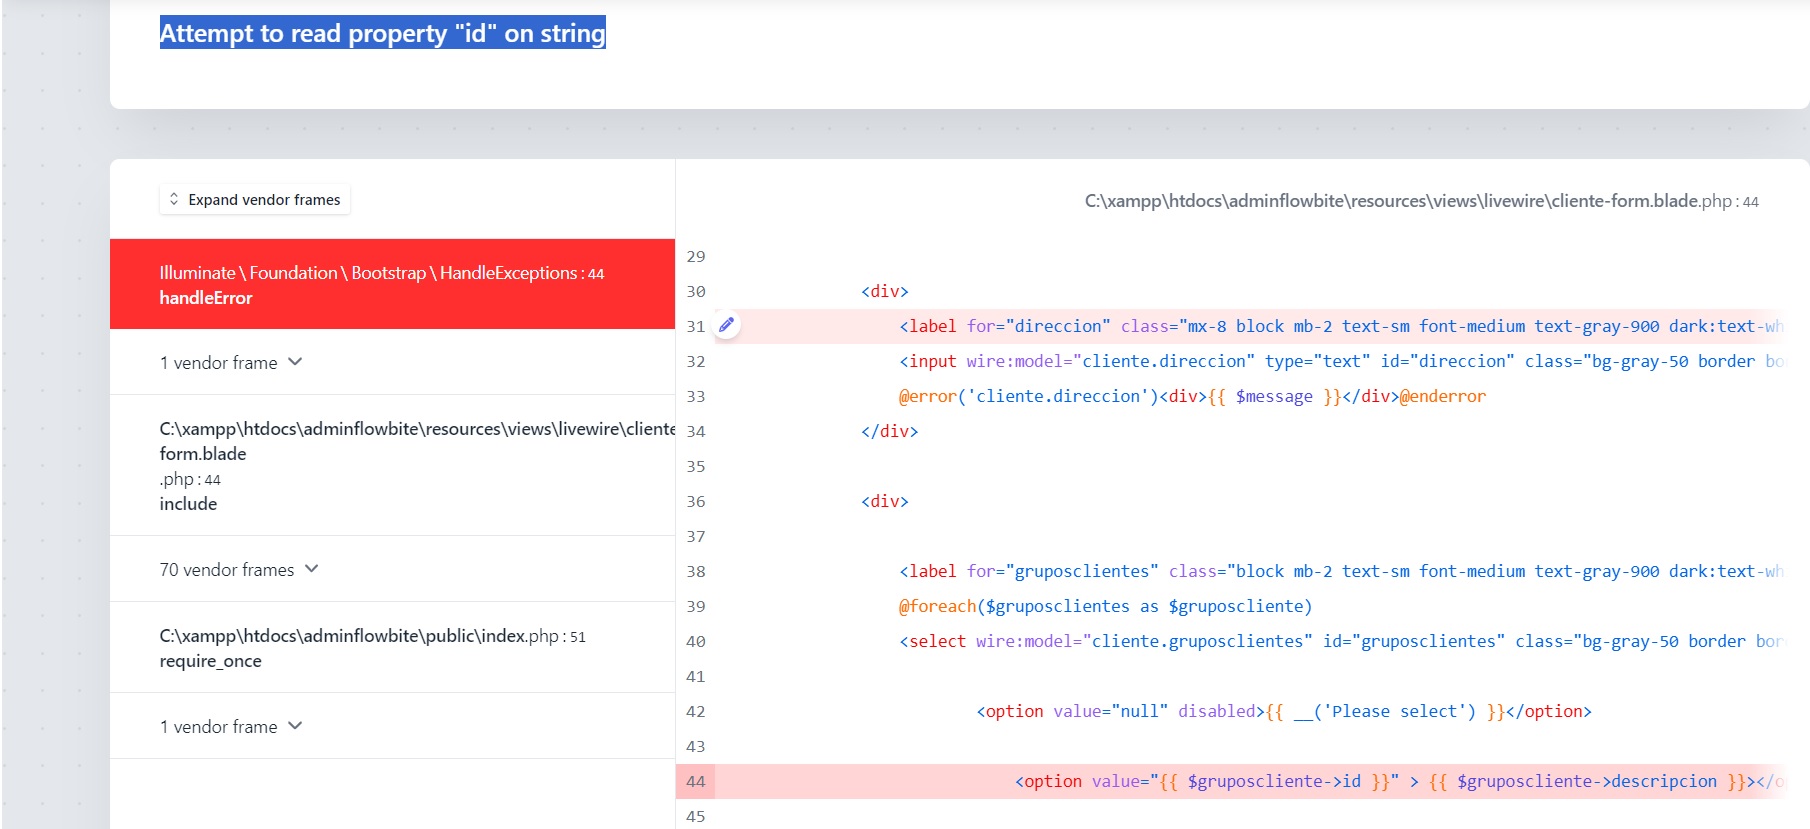The image size is (1810, 829).
Task: Select the HandleExceptions handleError frame
Action: tap(392, 284)
